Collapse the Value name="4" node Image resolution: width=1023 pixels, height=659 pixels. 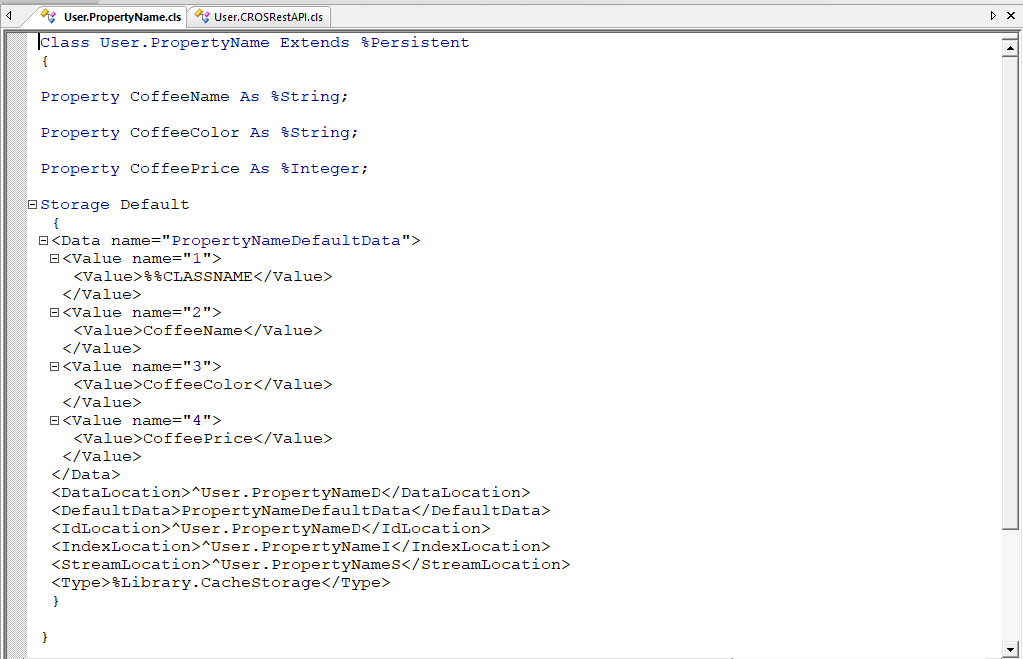(54, 420)
